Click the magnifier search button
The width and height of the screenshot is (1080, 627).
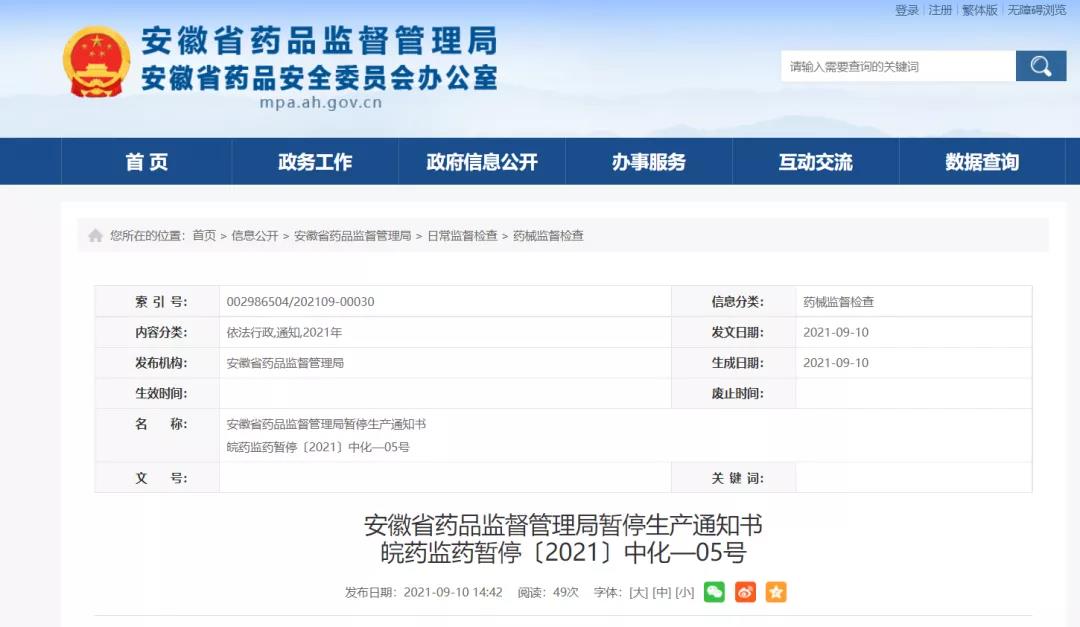click(1041, 67)
